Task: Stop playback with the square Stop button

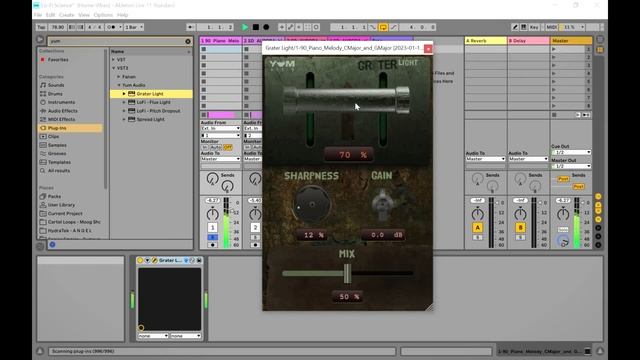Action: [x=256, y=27]
